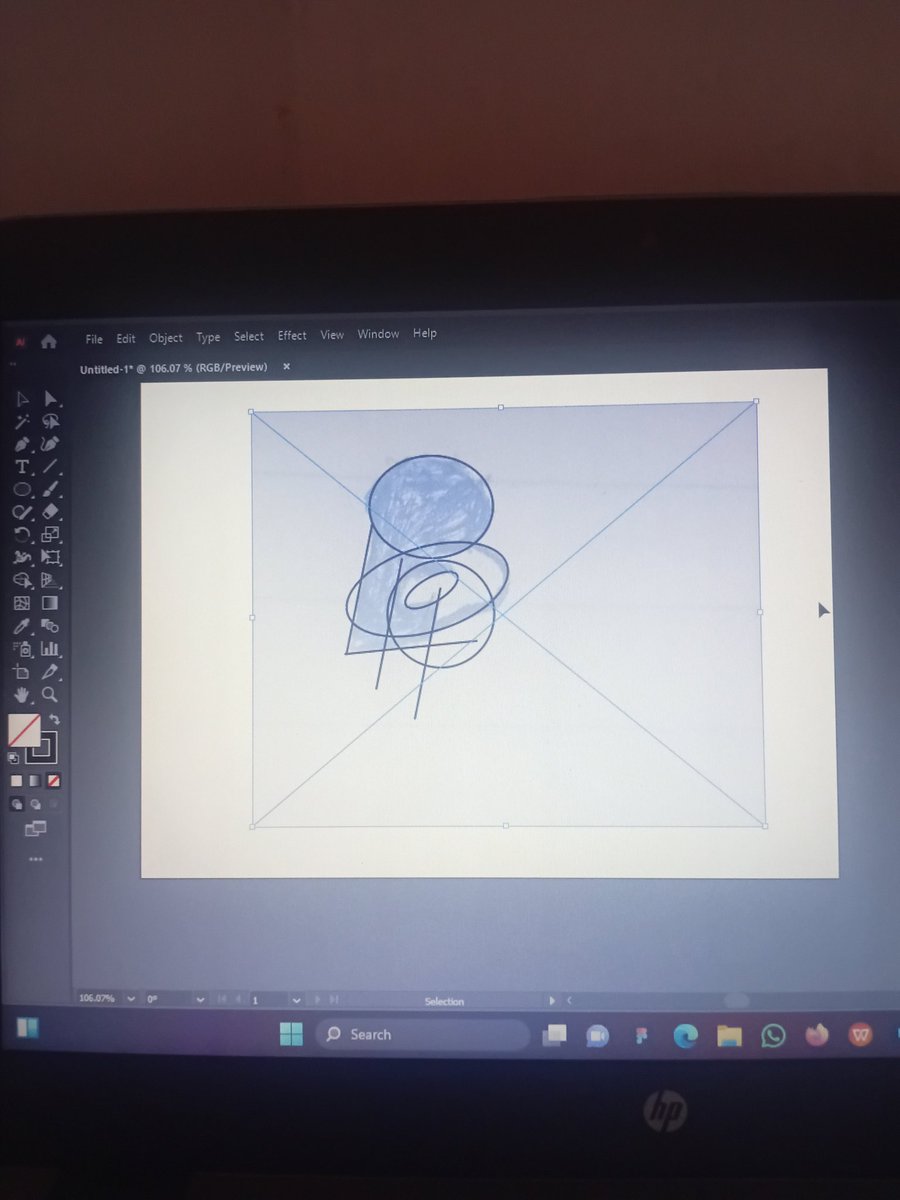Select the Ellipse tool

pos(22,489)
